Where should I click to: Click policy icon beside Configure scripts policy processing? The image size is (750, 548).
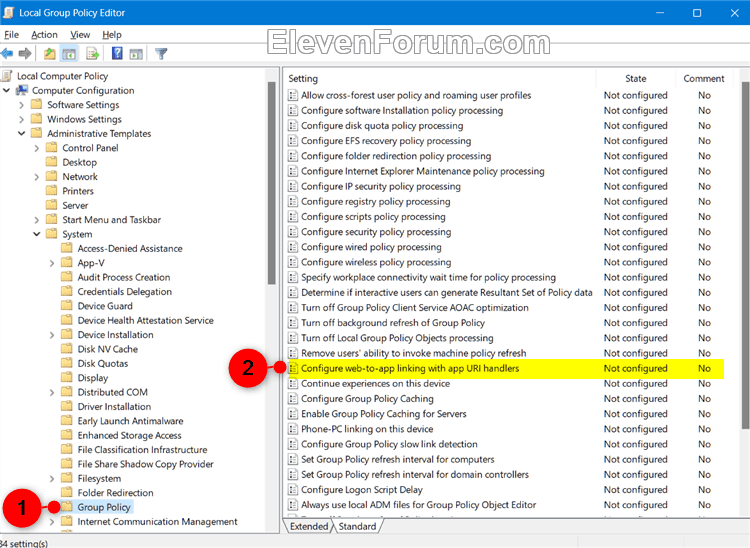[x=293, y=217]
